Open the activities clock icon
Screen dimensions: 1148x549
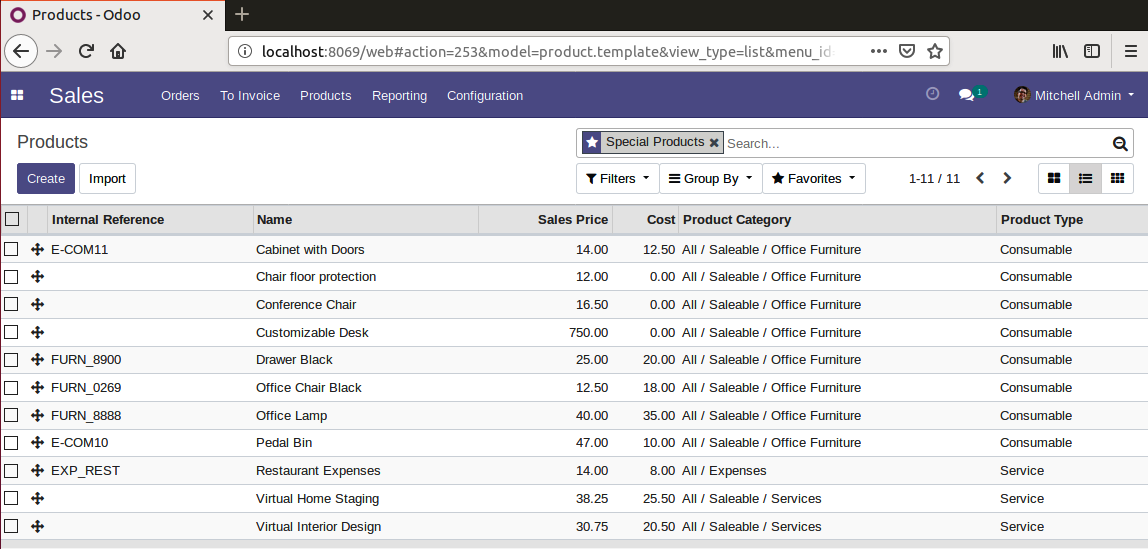point(932,94)
